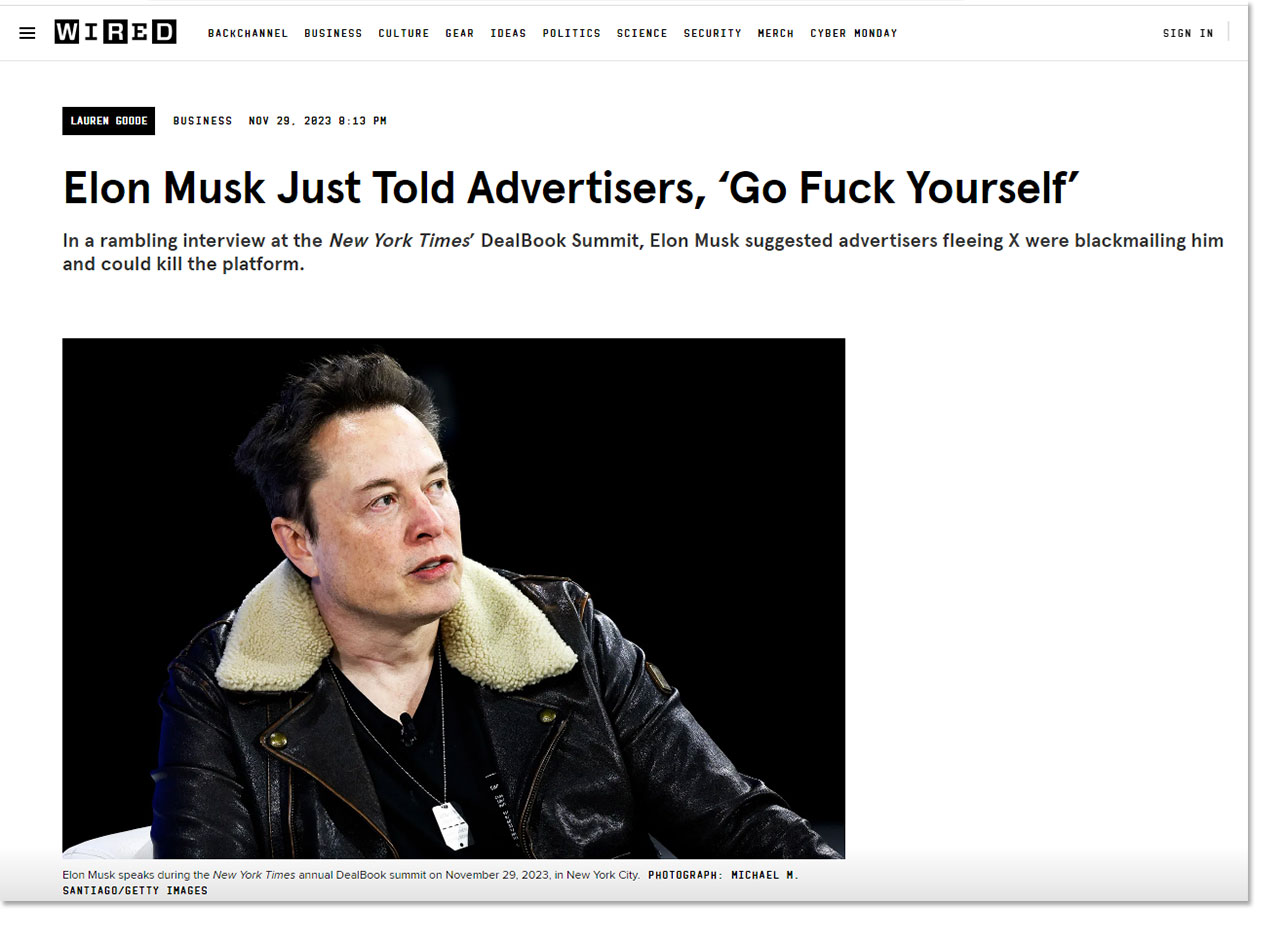Open the Elon Musk article photo
The width and height of the screenshot is (1280, 927).
453,598
